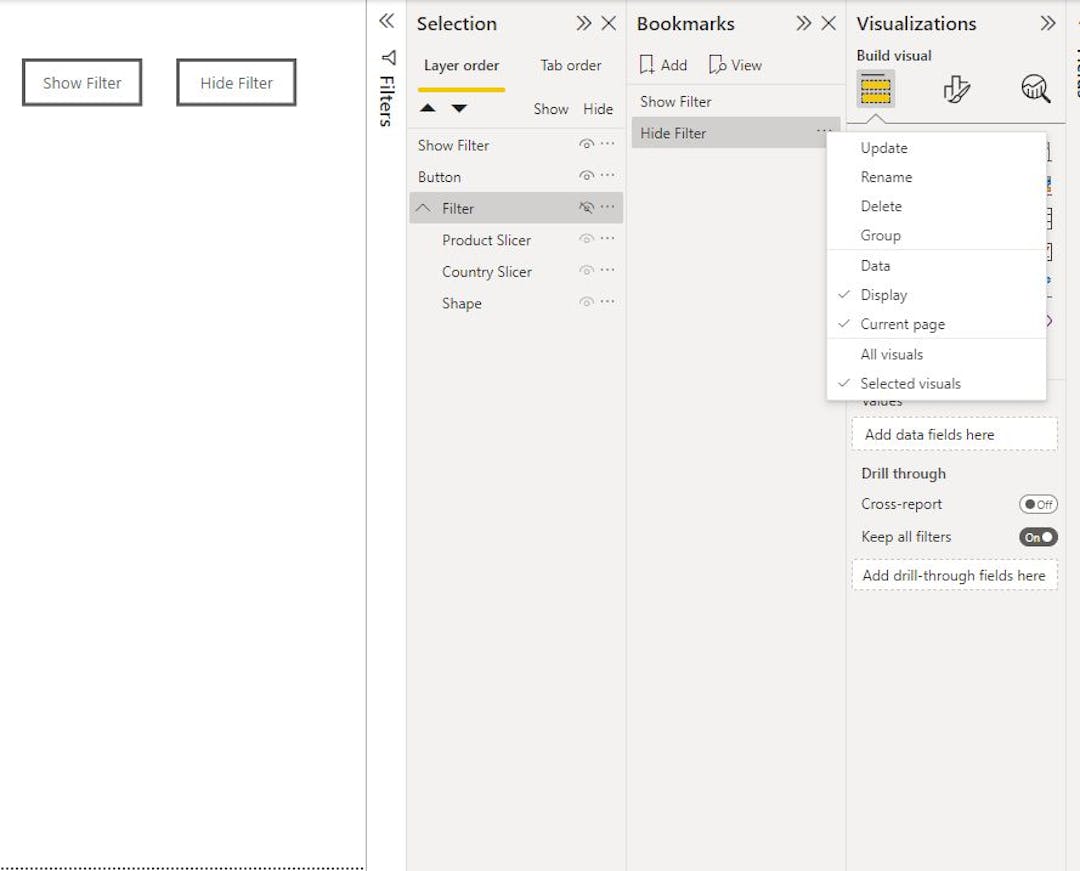The width and height of the screenshot is (1080, 871).
Task: Click the View bookmarks icon
Action: (x=735, y=64)
